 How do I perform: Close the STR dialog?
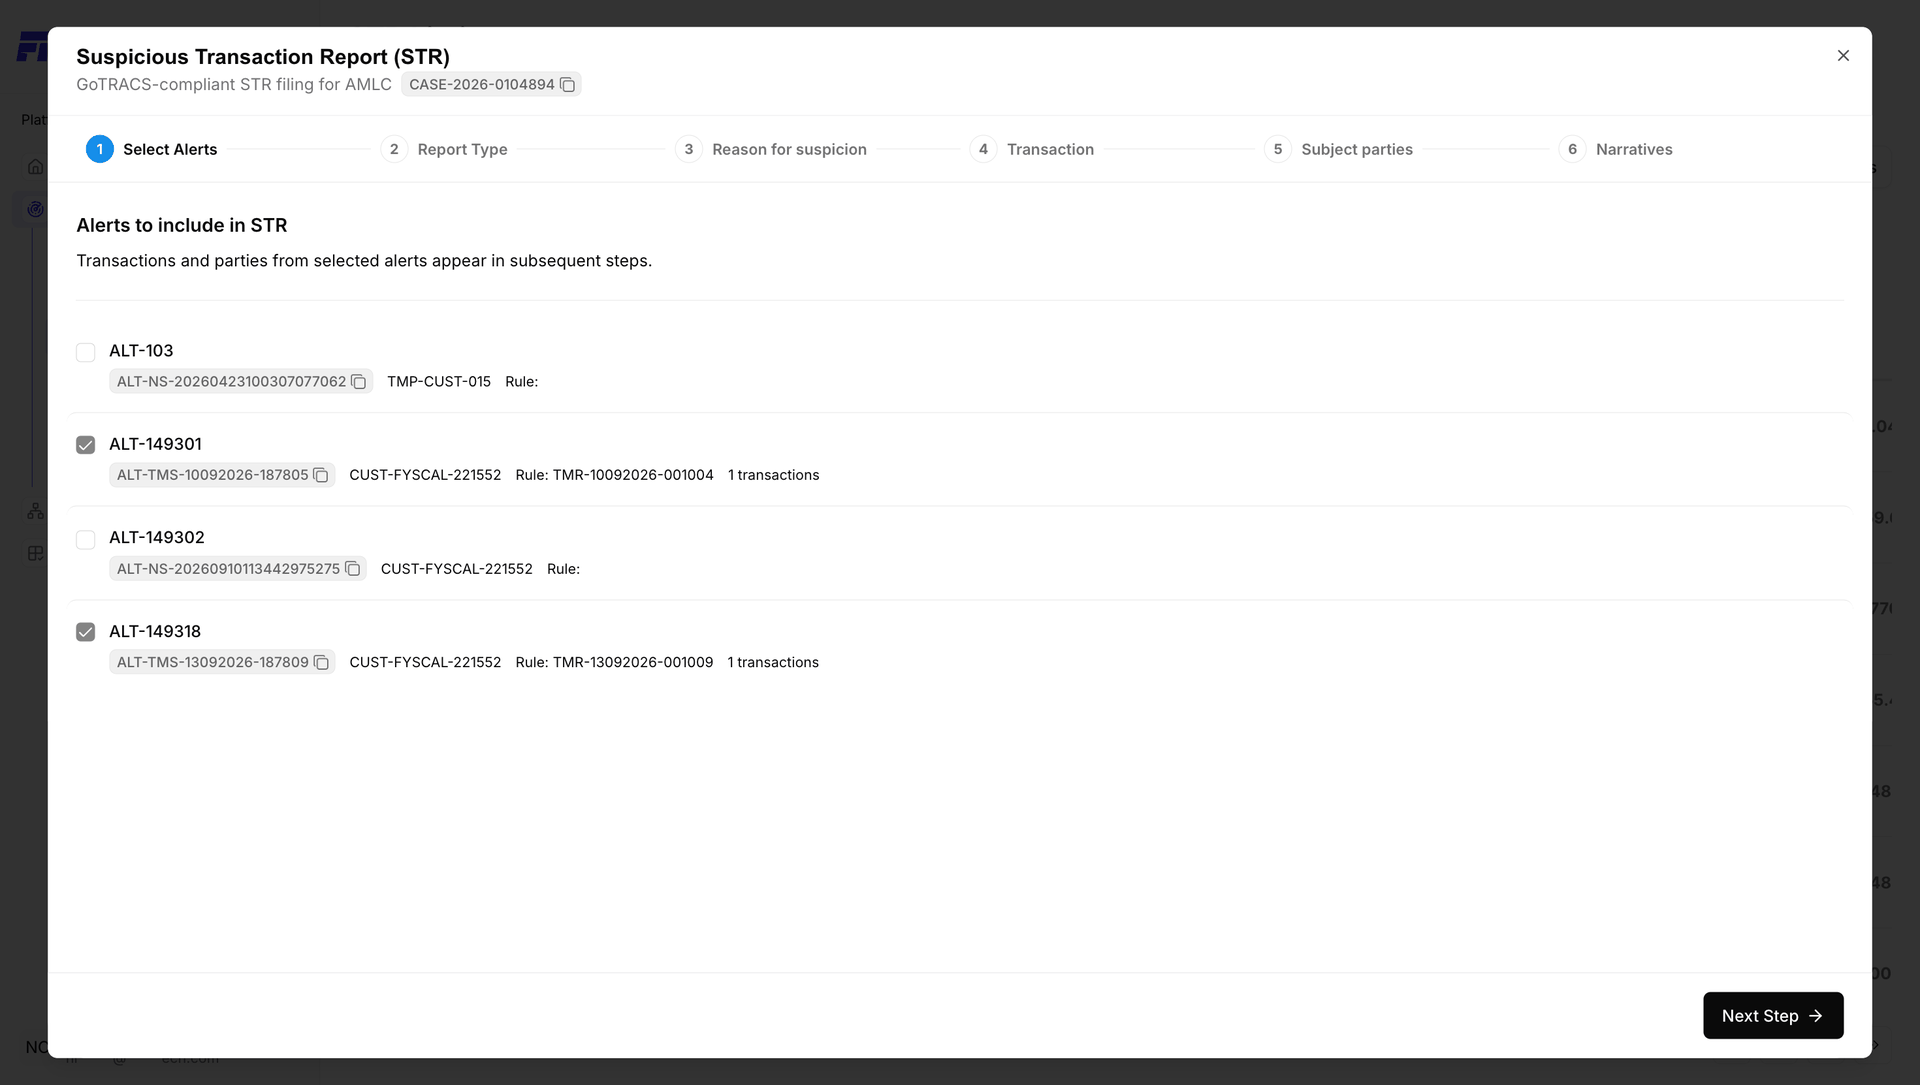click(x=1843, y=56)
